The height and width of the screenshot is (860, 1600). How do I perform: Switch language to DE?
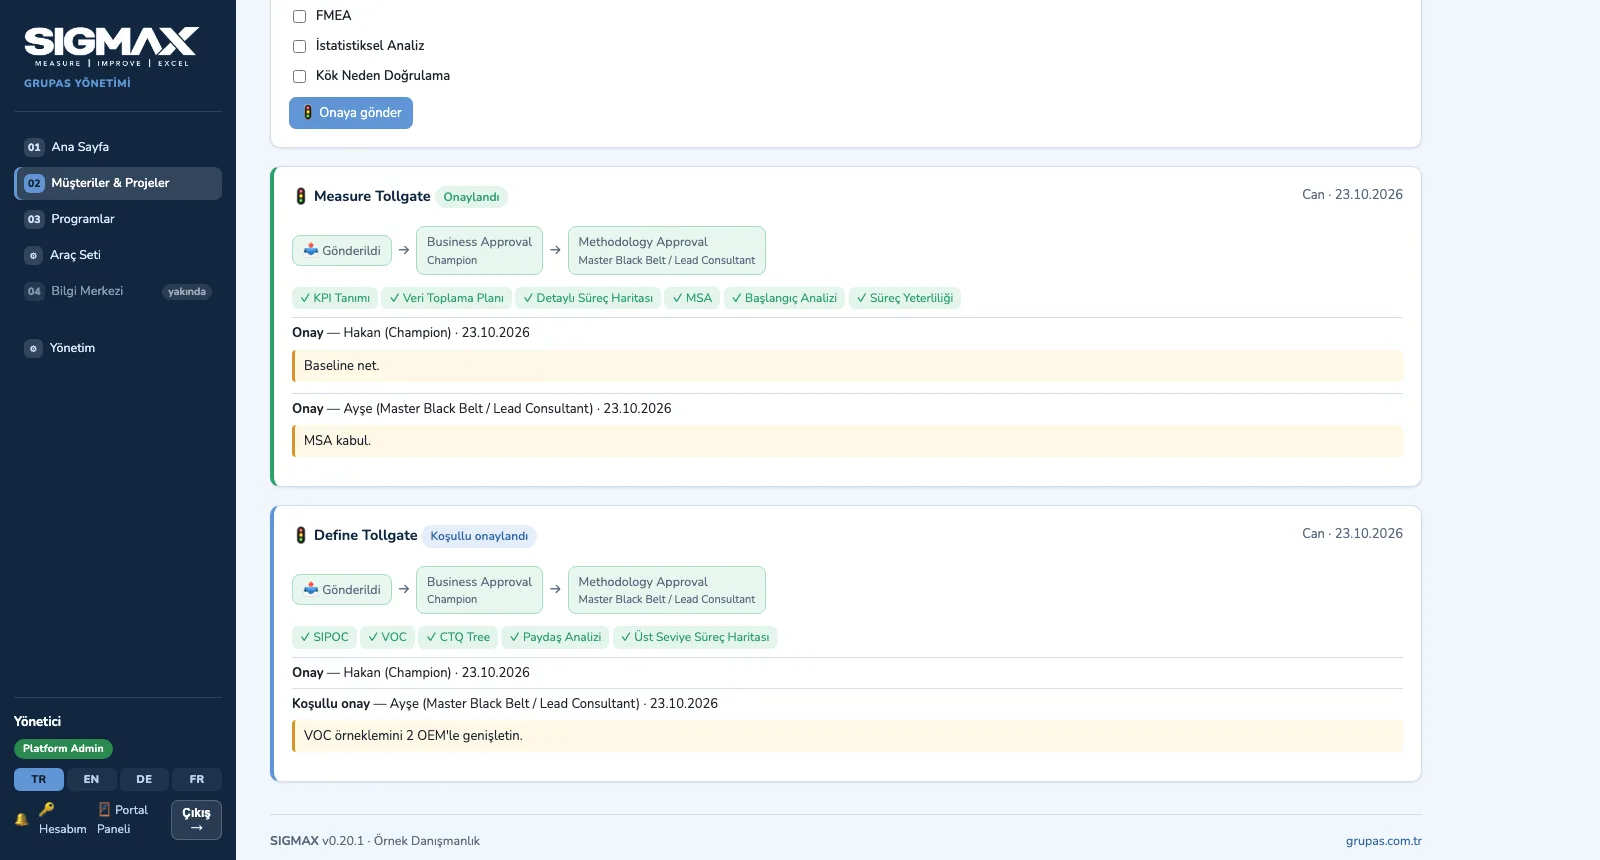(x=144, y=779)
